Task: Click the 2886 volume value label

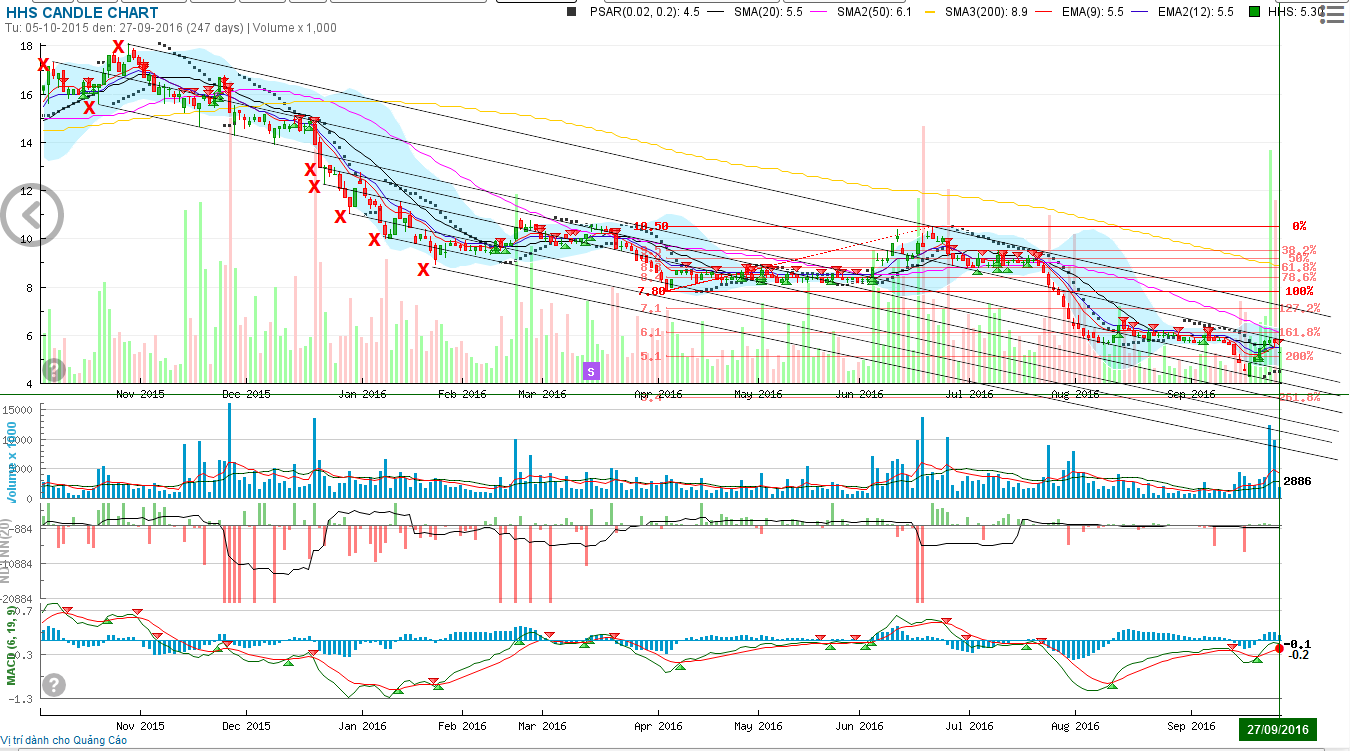Action: (1298, 481)
